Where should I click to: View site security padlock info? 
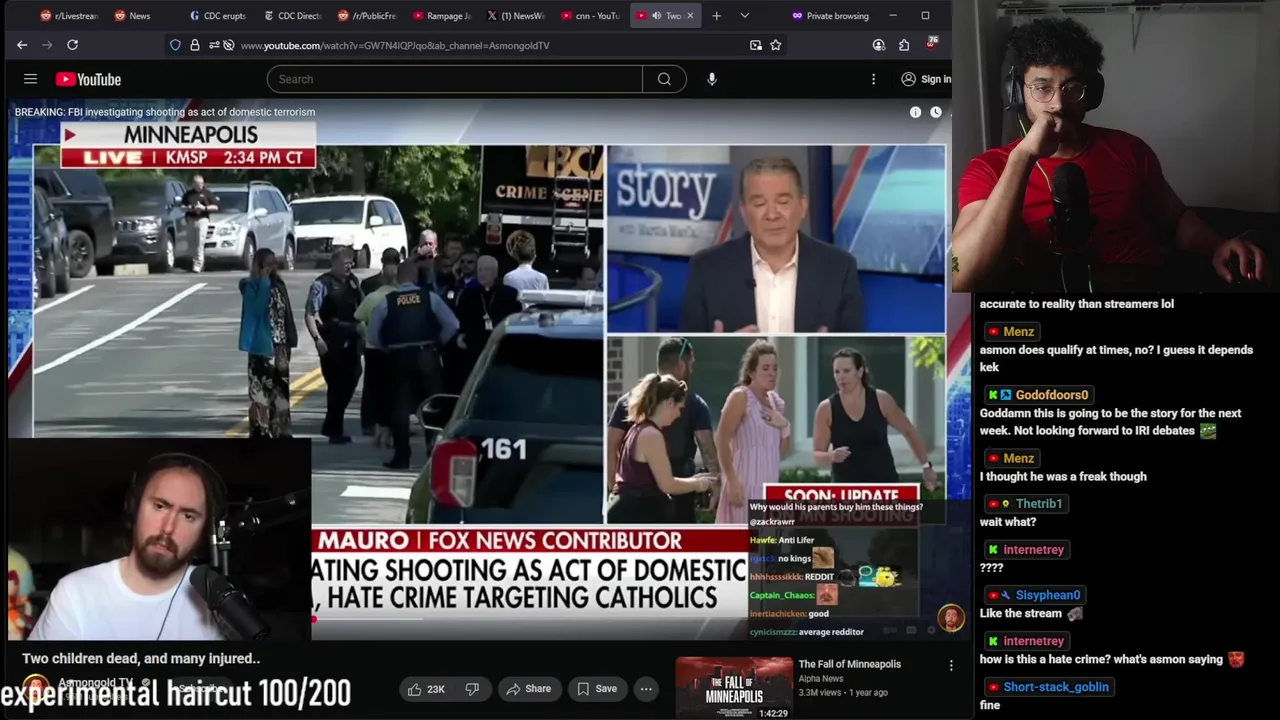coord(195,45)
